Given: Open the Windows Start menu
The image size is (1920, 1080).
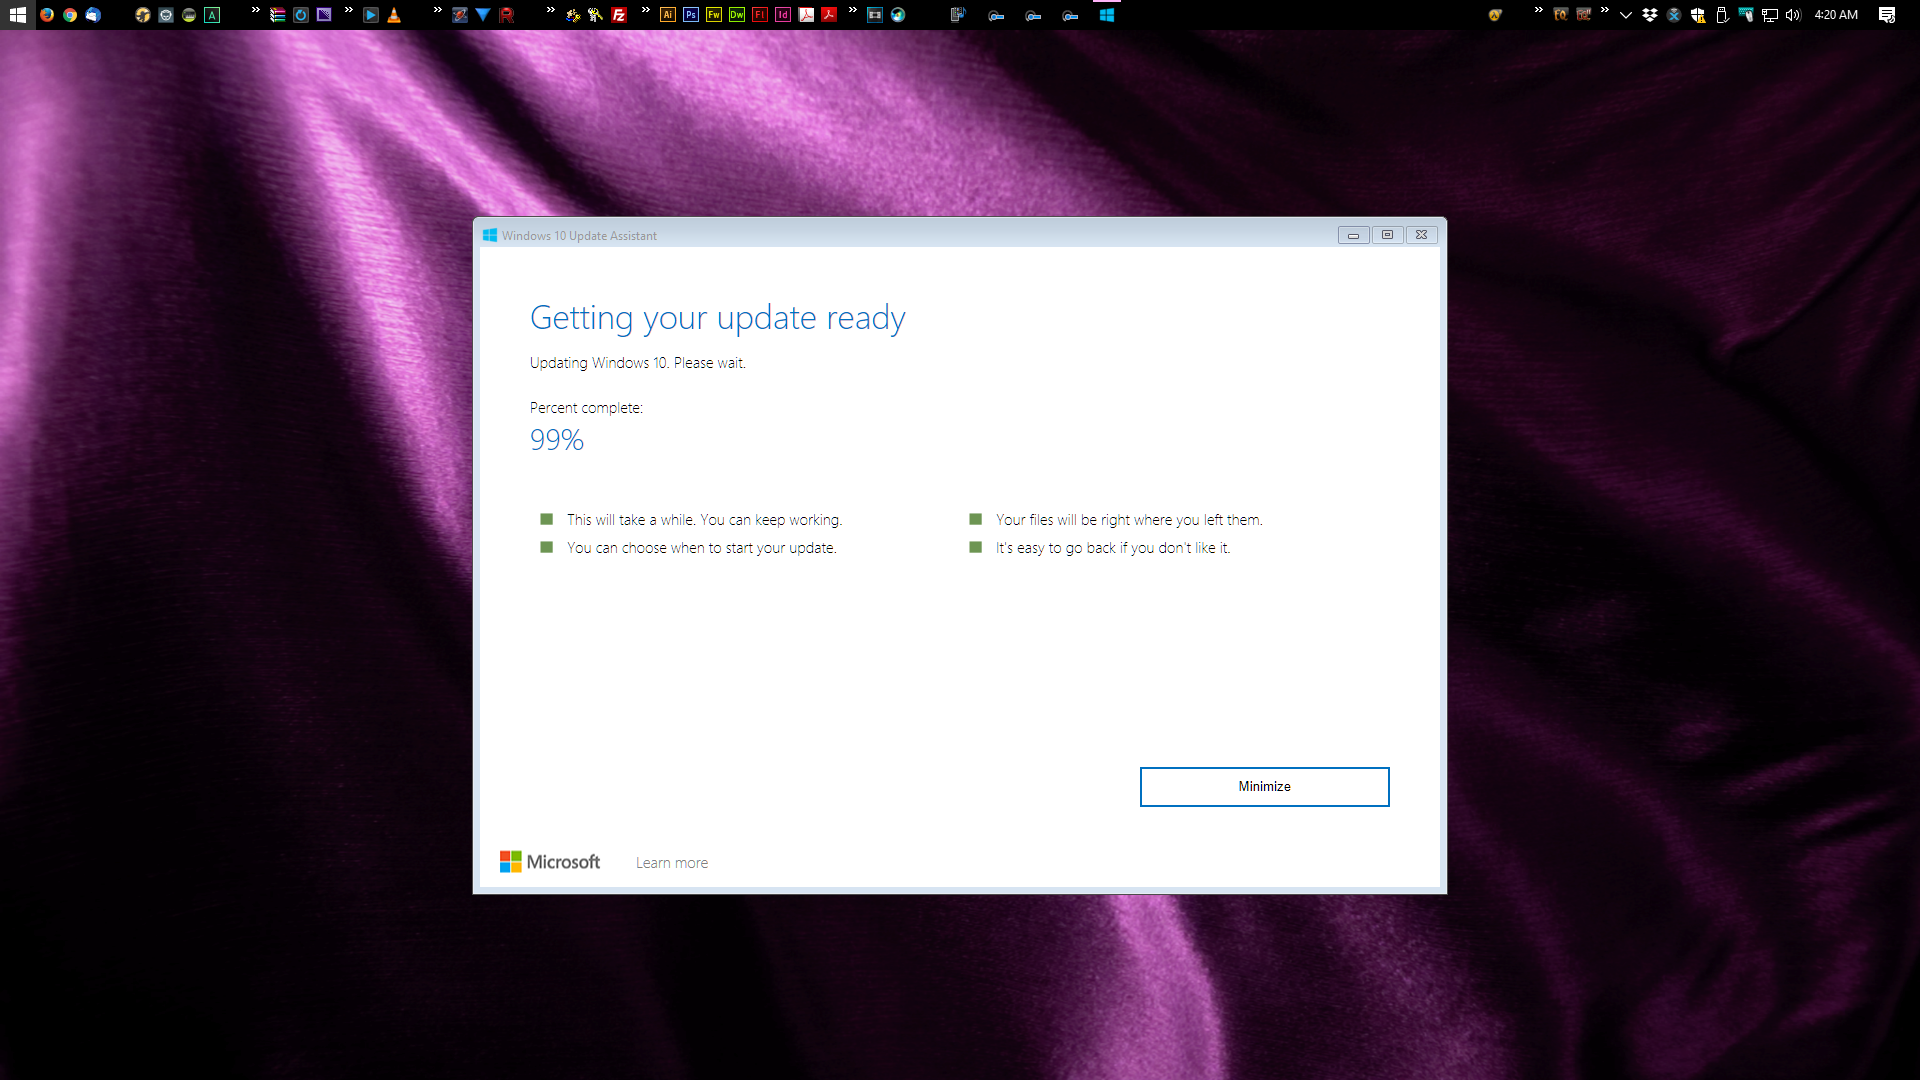Looking at the screenshot, I should click(18, 15).
